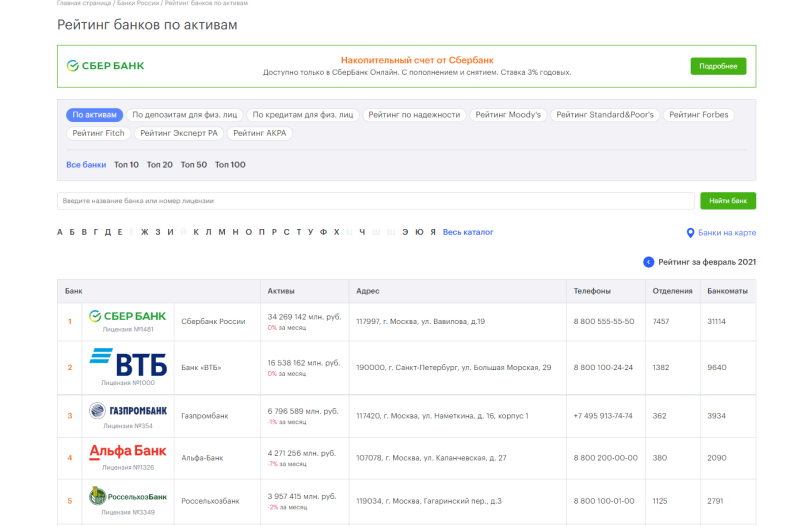Click Рейтинг за февраль 2021 label
This screenshot has width=800, height=526.
[707, 262]
